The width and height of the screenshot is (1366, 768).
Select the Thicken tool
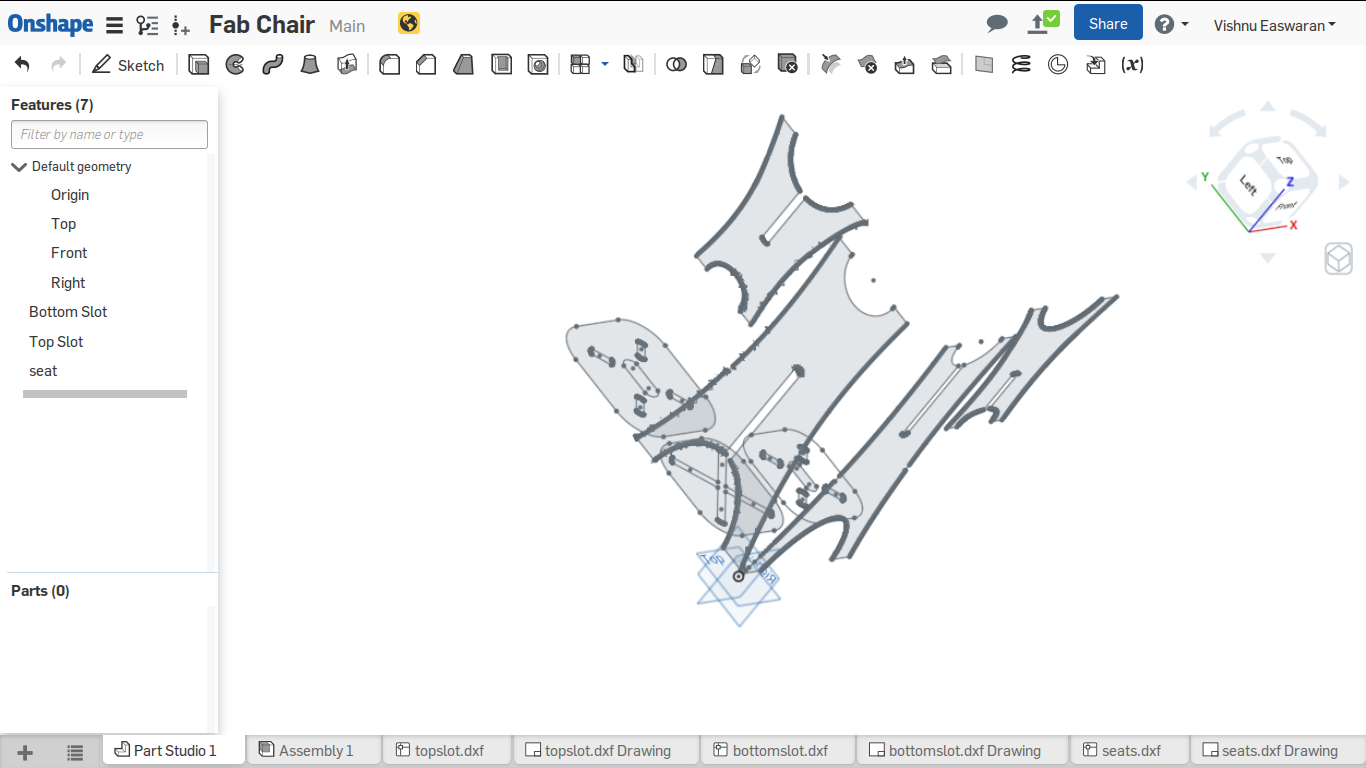pyautogui.click(x=347, y=65)
